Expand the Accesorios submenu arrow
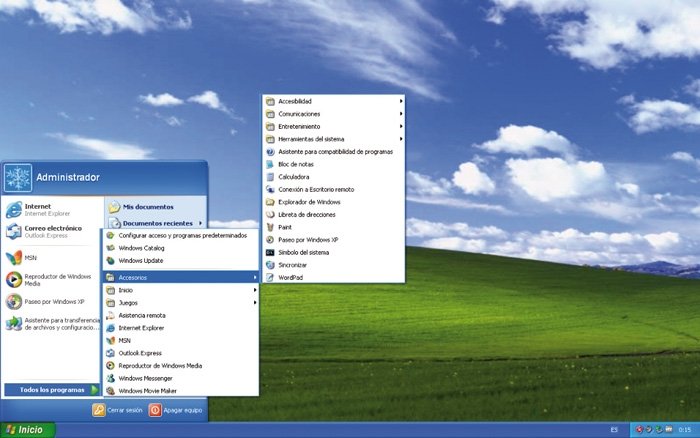 point(255,277)
